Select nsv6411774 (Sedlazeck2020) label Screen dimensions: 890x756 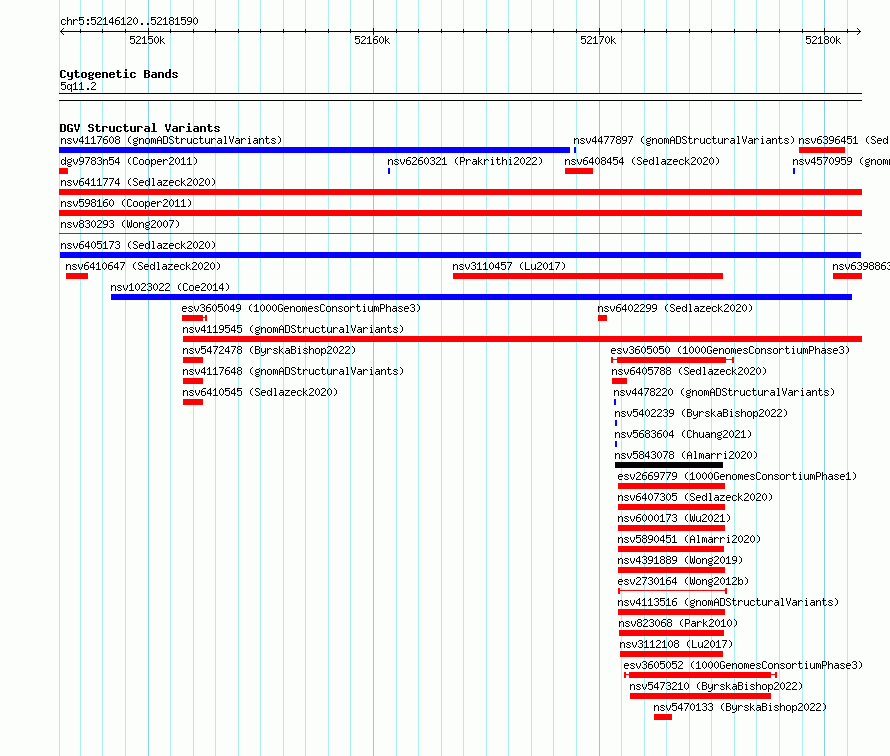pos(138,182)
